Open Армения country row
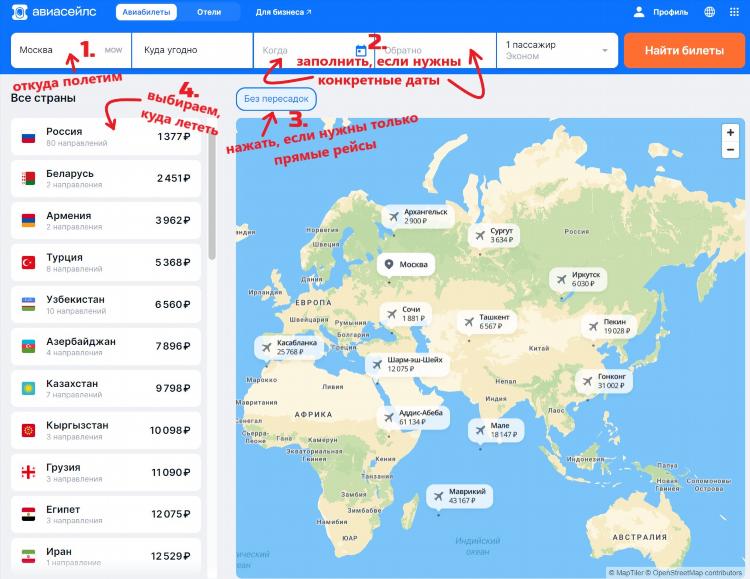Viewport: 750px width, 579px height. [106, 221]
